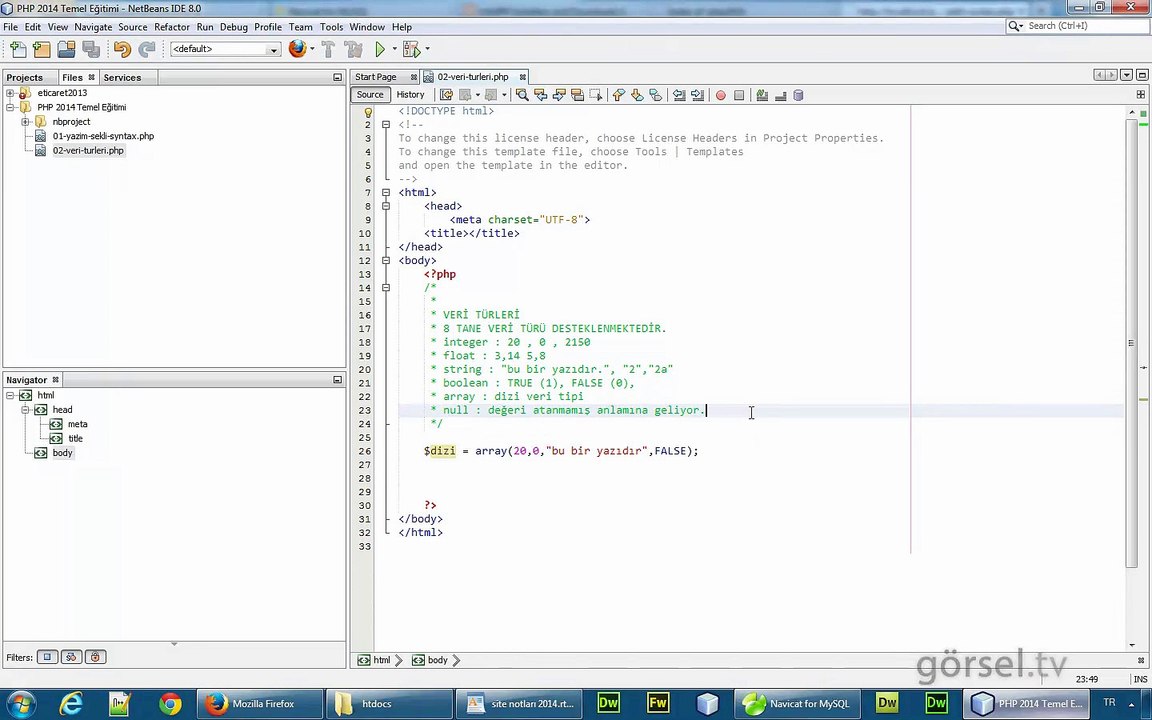
Task: Click the red Start Macro Recording icon
Action: (720, 95)
